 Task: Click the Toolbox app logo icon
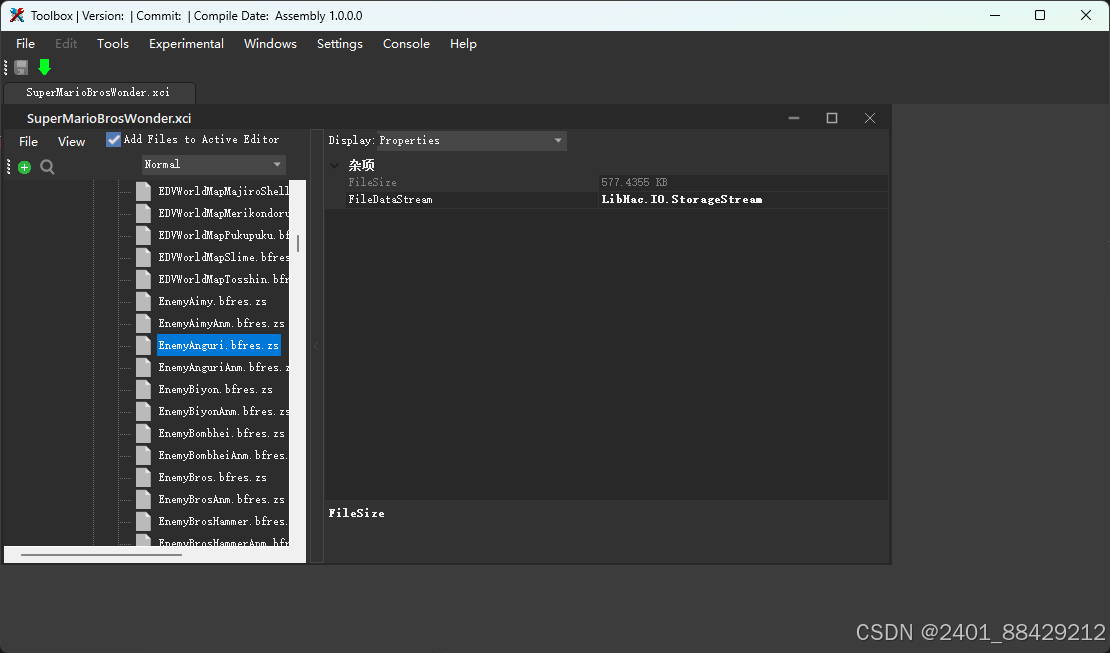point(17,15)
